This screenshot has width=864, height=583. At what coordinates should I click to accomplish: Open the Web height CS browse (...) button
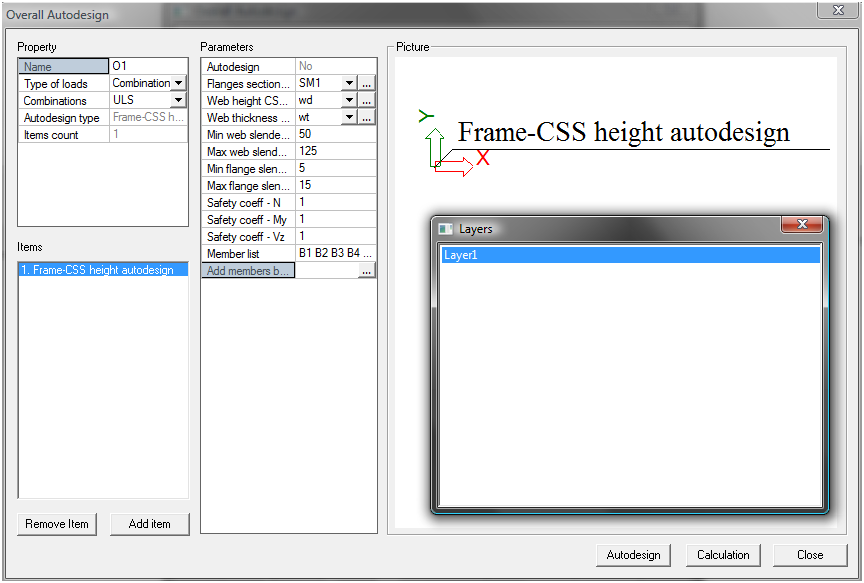(x=366, y=100)
